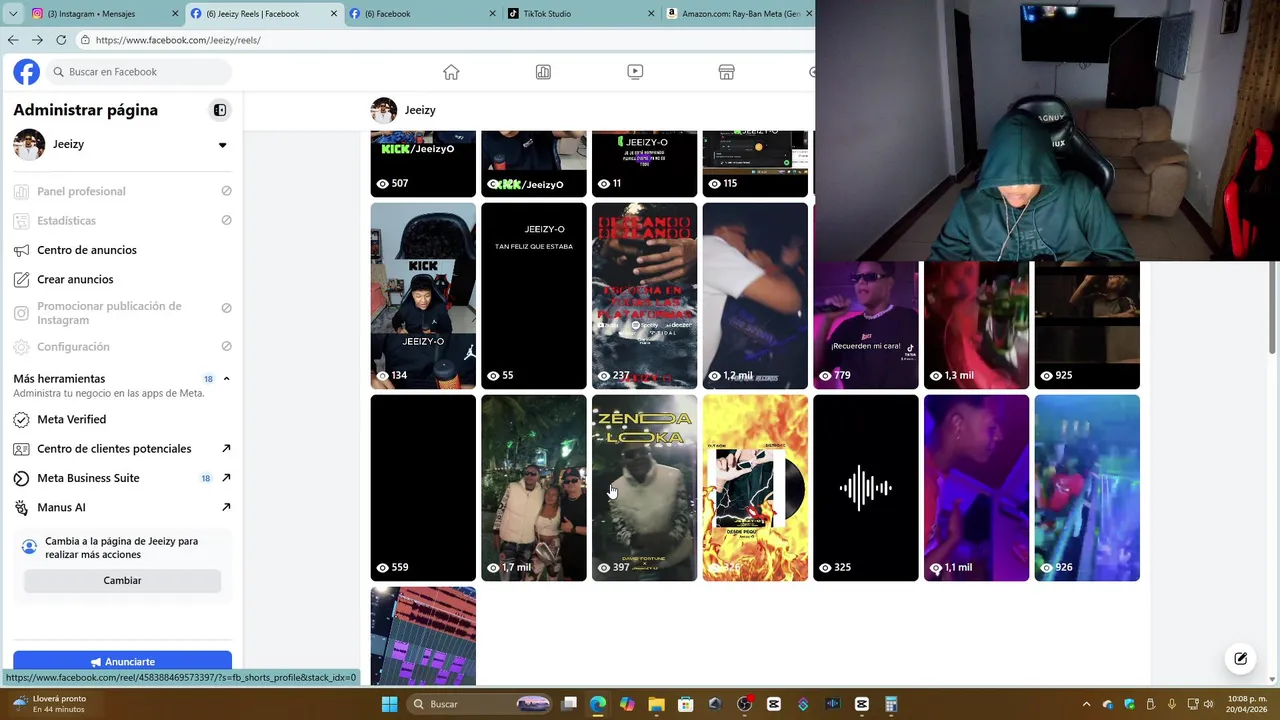Click the Buscar en Facebook search field
Screen dimensions: 1280x720
click(x=138, y=72)
